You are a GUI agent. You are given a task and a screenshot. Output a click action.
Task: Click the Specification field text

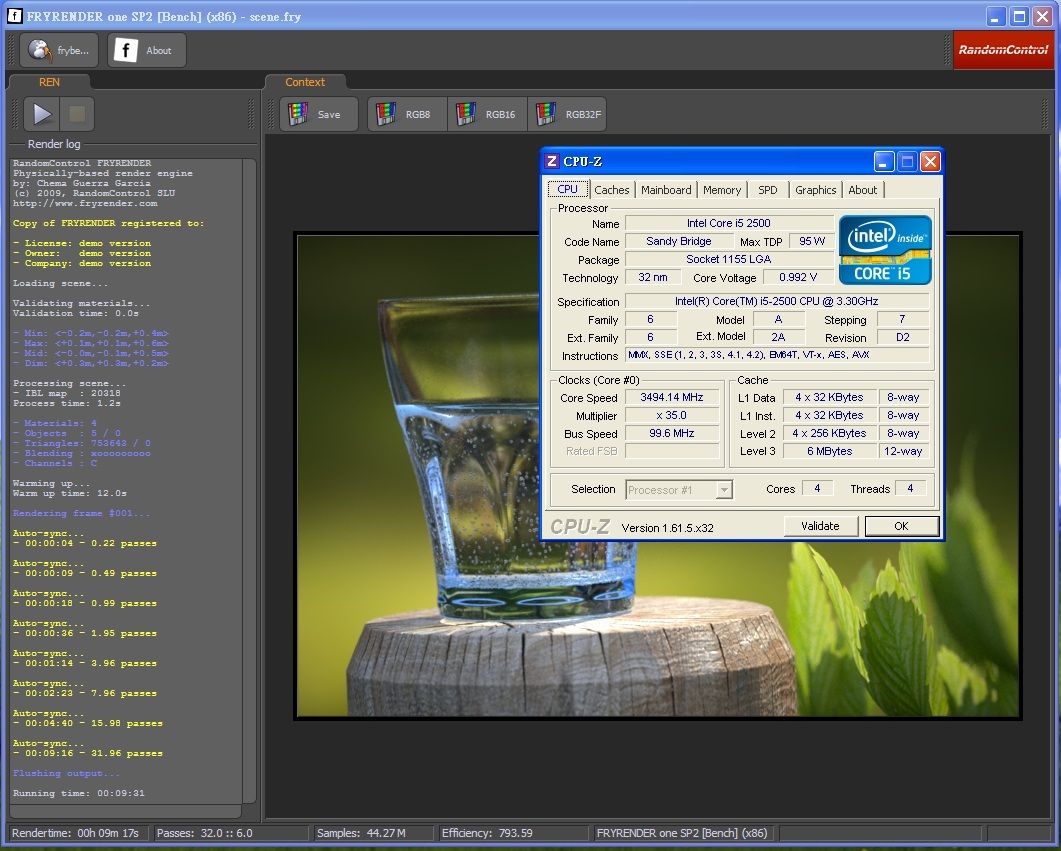pos(776,302)
